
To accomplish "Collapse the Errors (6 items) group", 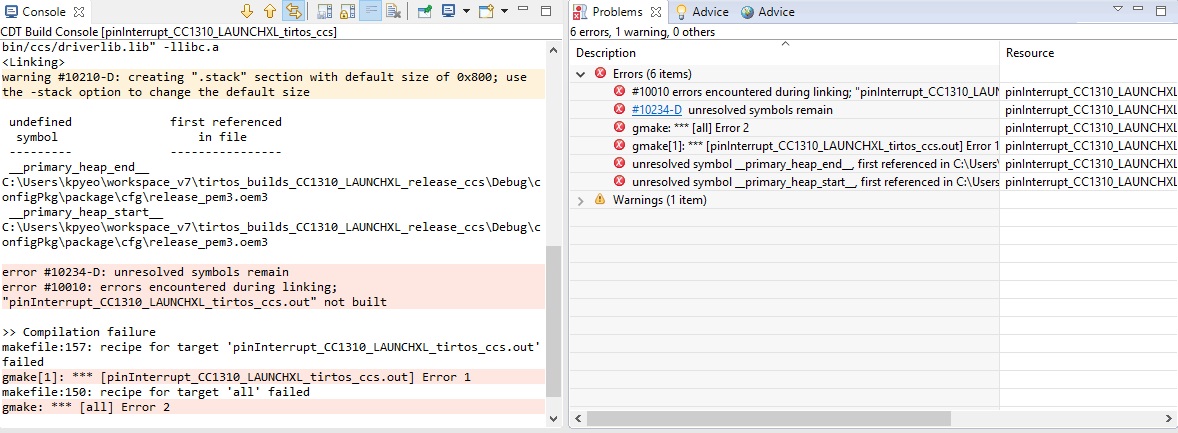I will (x=581, y=74).
